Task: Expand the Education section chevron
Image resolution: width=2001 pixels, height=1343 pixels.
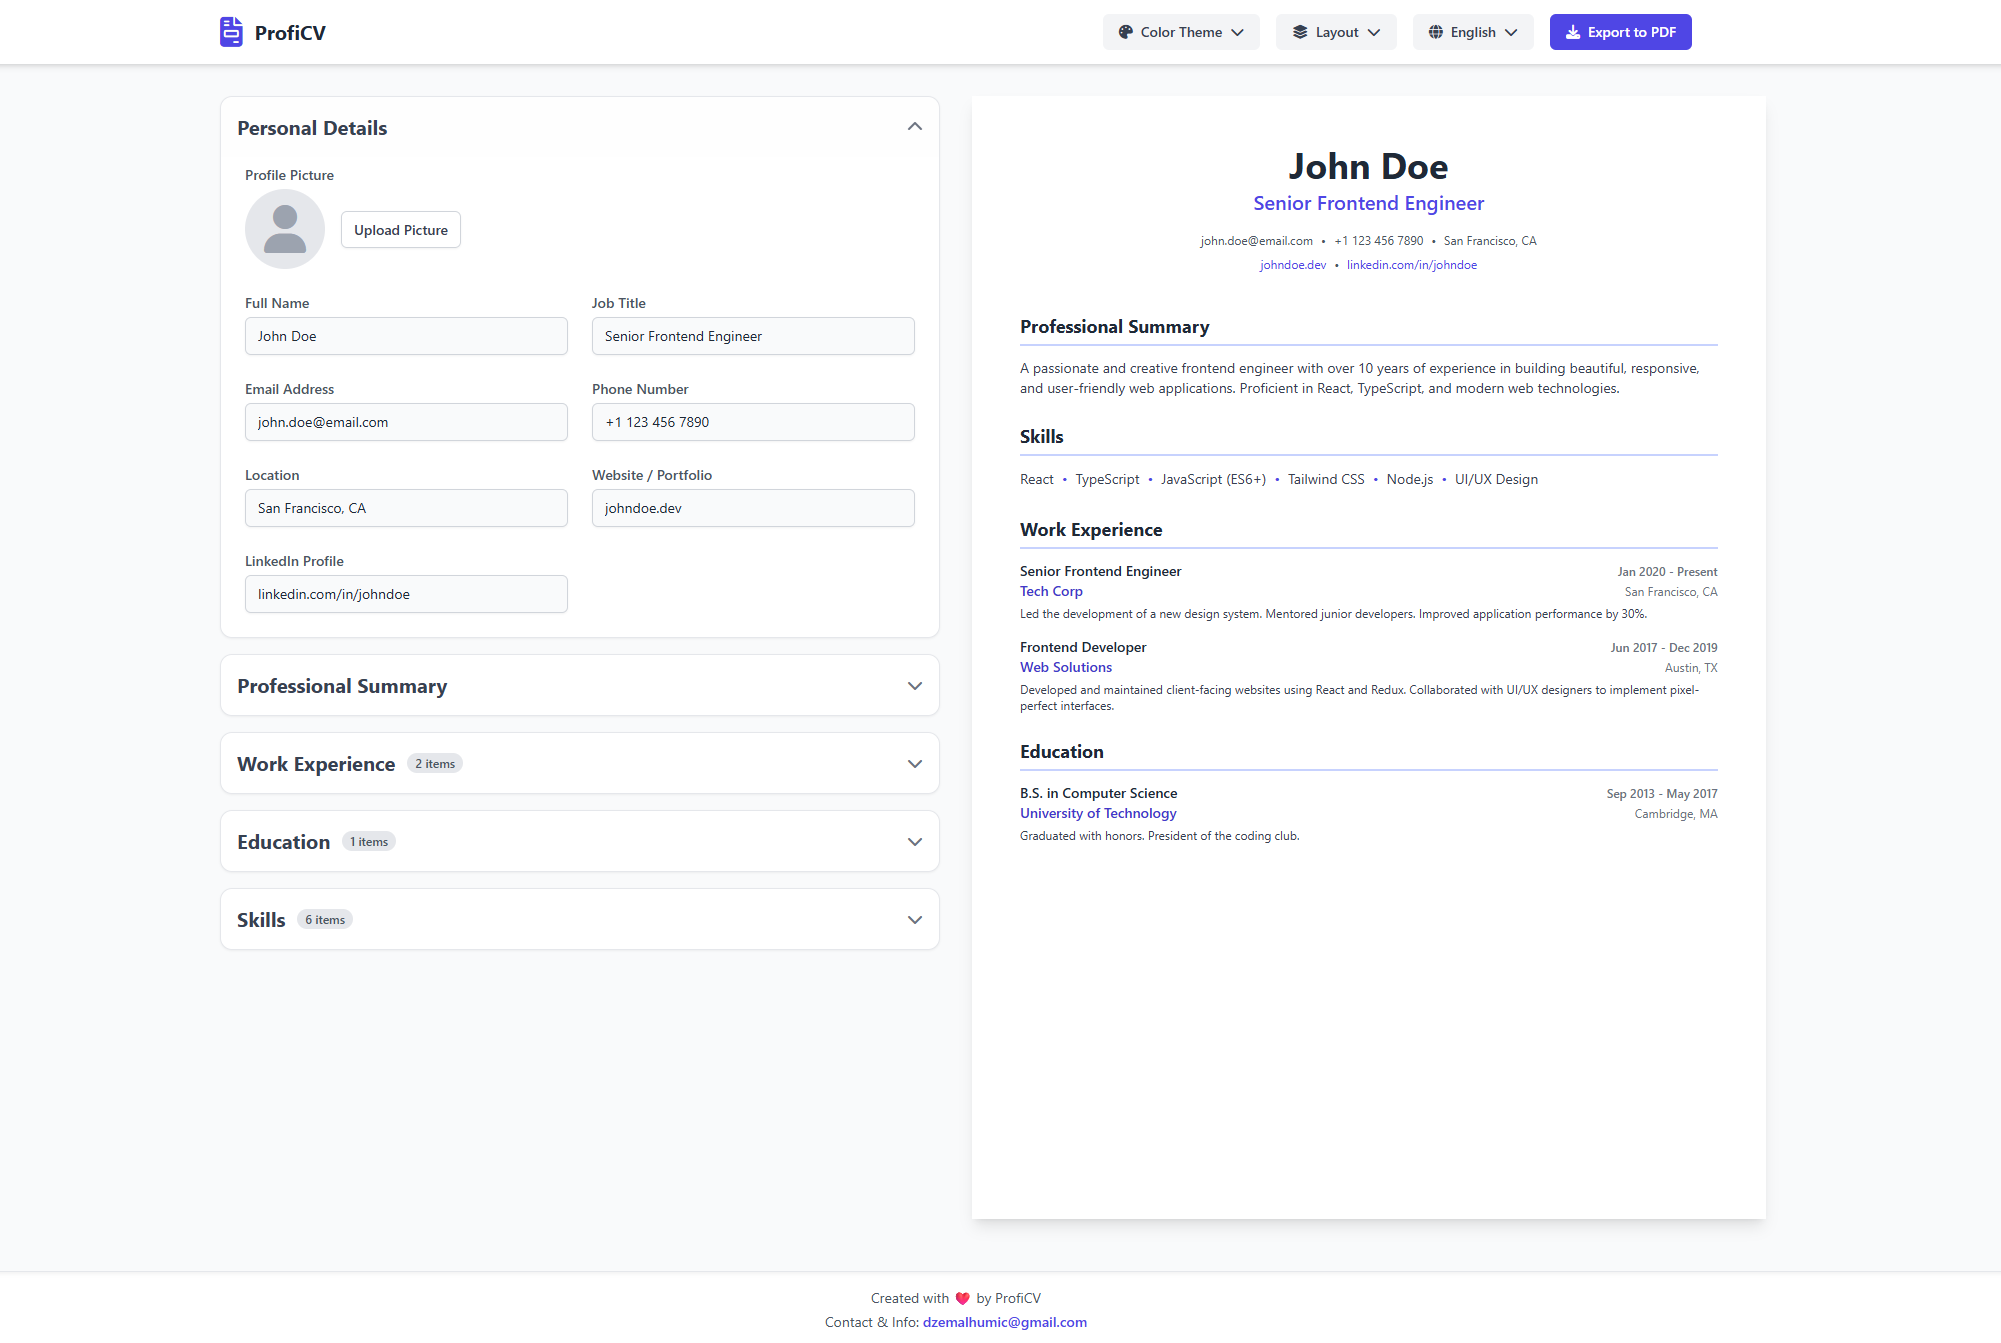Action: pos(914,842)
